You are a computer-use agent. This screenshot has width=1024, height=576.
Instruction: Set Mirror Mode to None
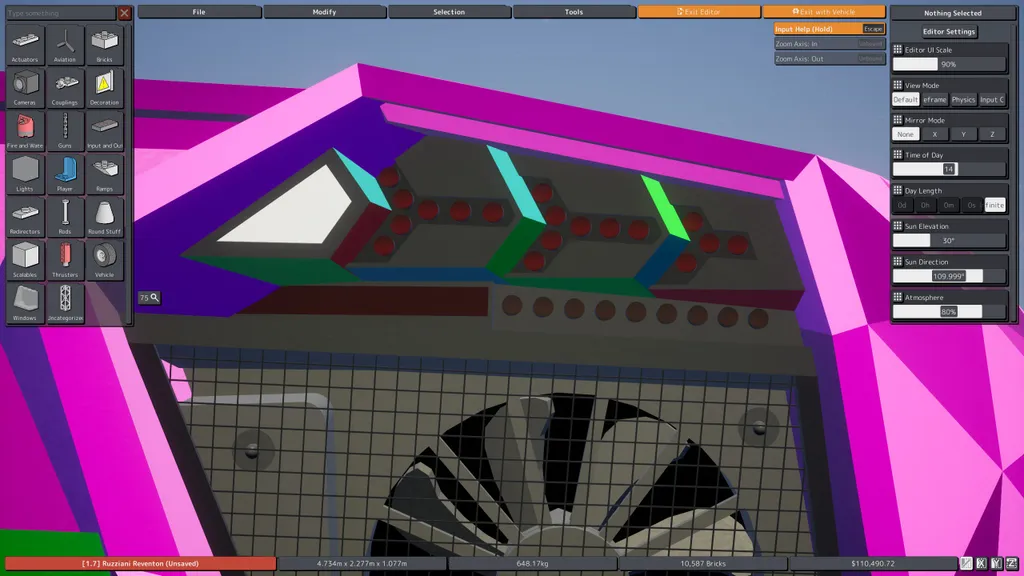click(905, 135)
